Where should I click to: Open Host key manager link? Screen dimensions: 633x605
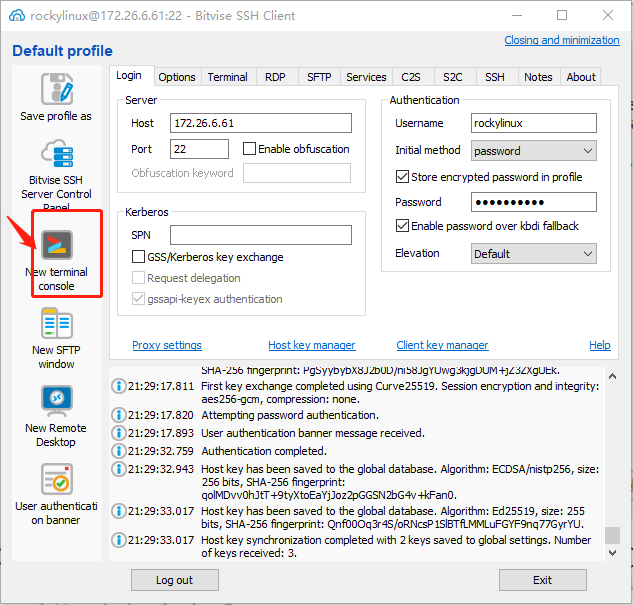[x=312, y=345]
